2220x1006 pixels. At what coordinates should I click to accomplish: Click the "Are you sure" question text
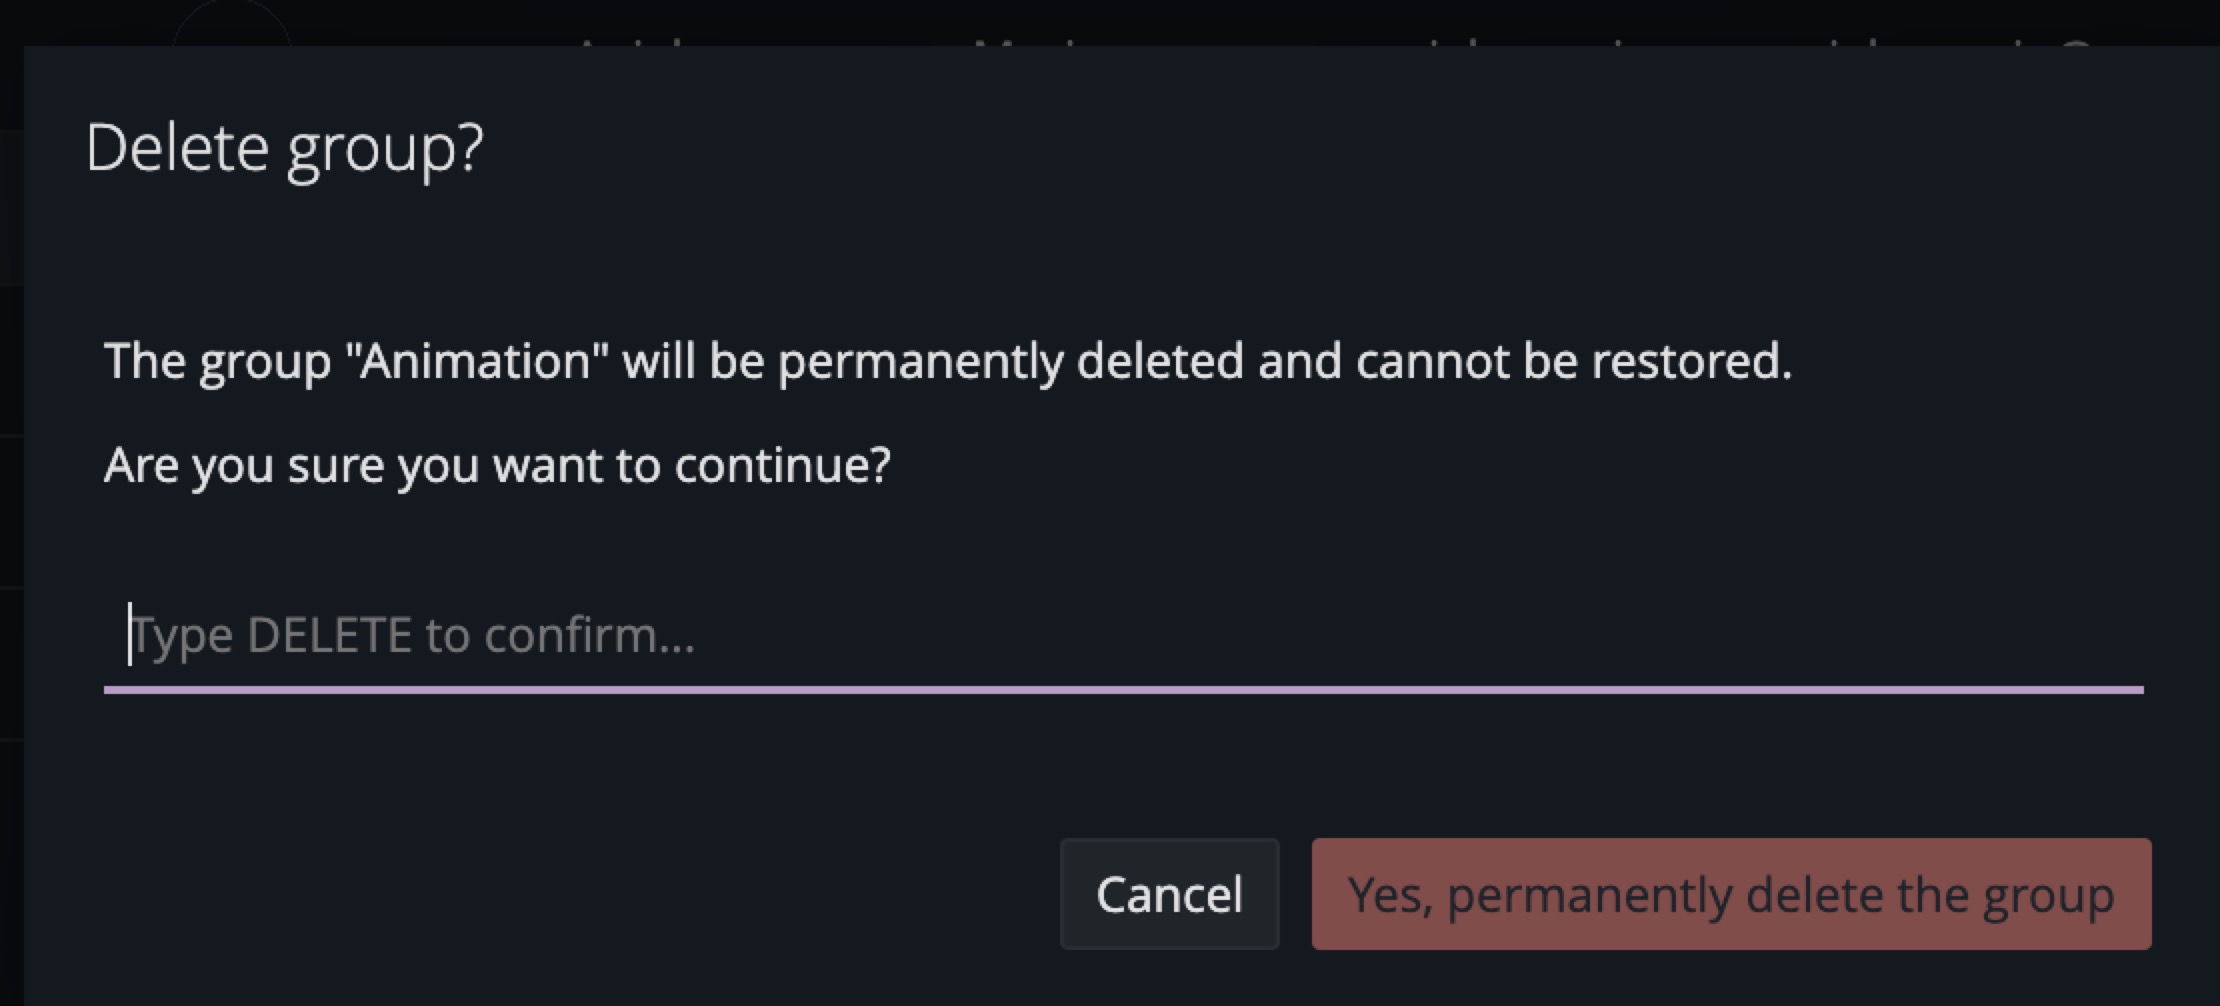click(497, 465)
